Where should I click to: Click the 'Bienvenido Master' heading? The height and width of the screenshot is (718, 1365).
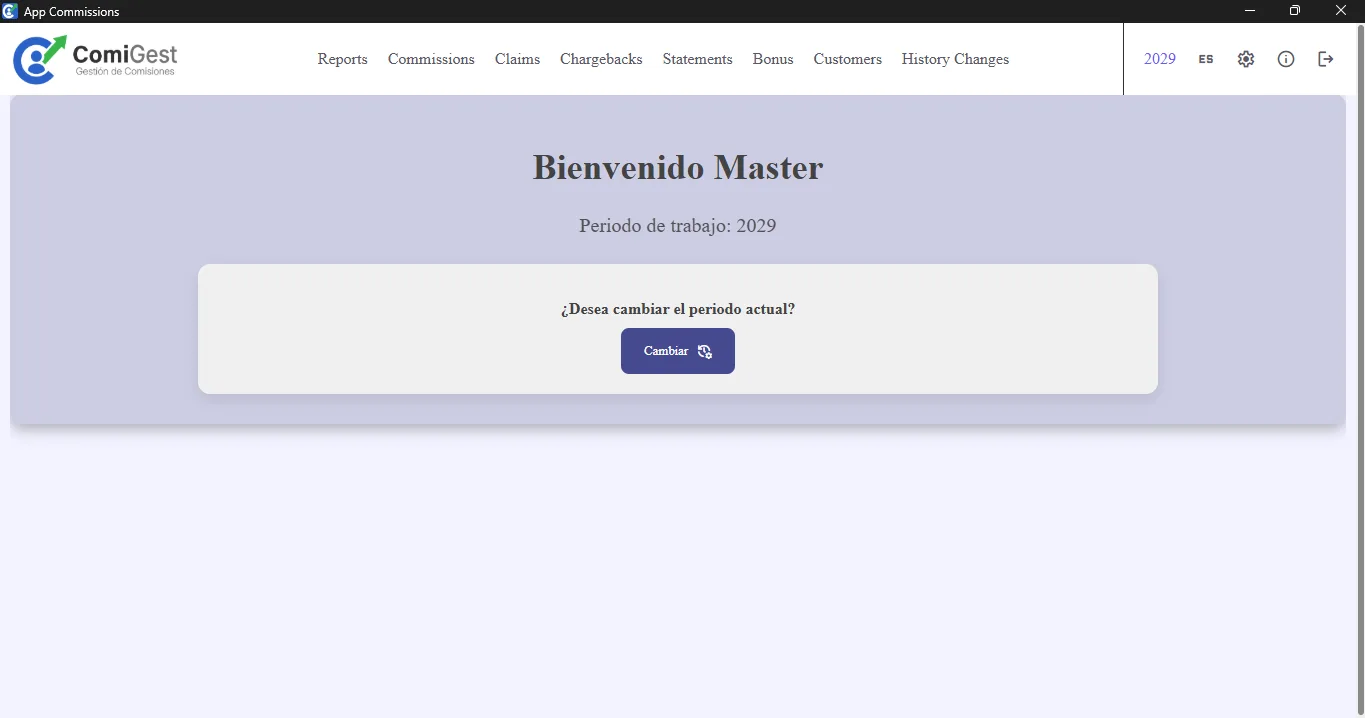678,167
